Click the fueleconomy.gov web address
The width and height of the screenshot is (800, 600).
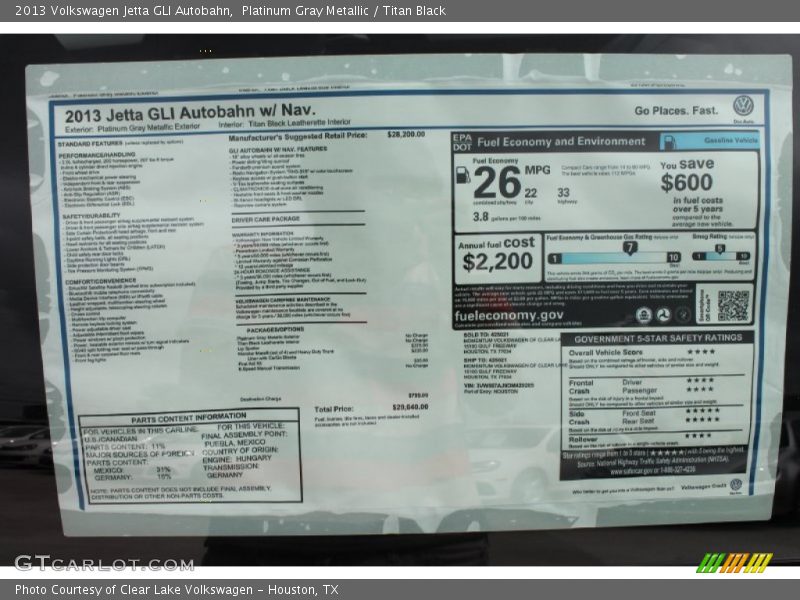(509, 315)
